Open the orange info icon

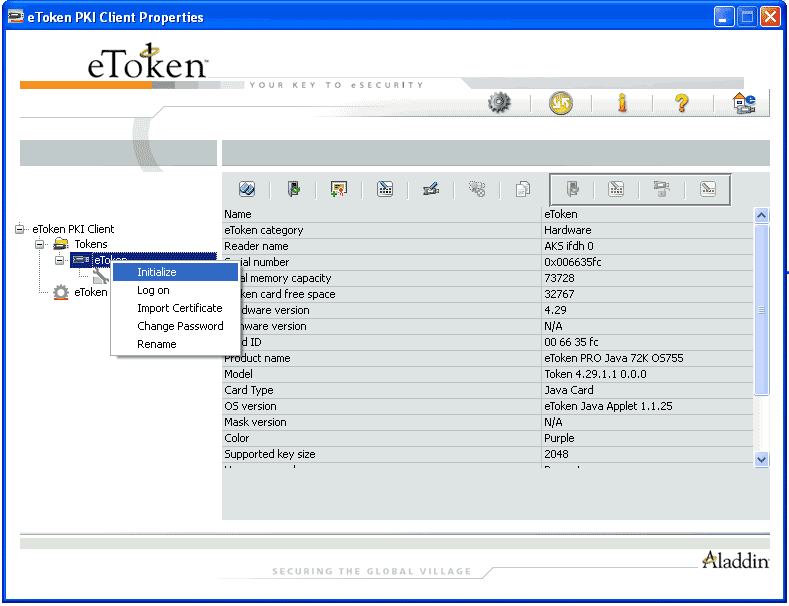pyautogui.click(x=622, y=102)
